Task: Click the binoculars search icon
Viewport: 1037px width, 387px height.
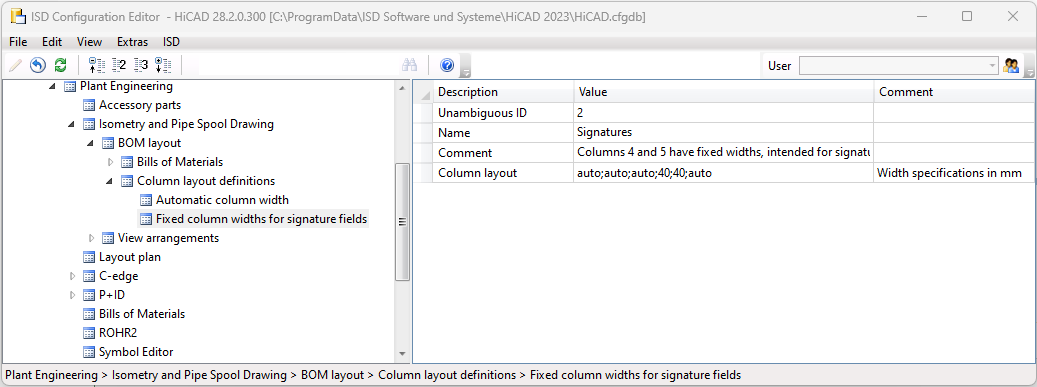Action: pyautogui.click(x=409, y=65)
